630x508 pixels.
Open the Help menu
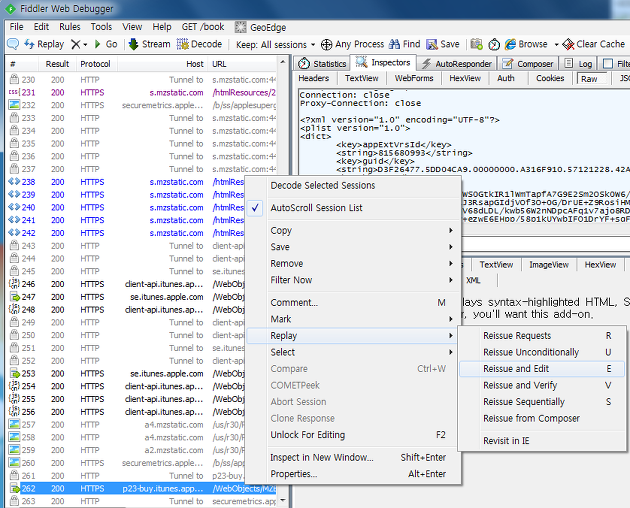click(x=162, y=27)
